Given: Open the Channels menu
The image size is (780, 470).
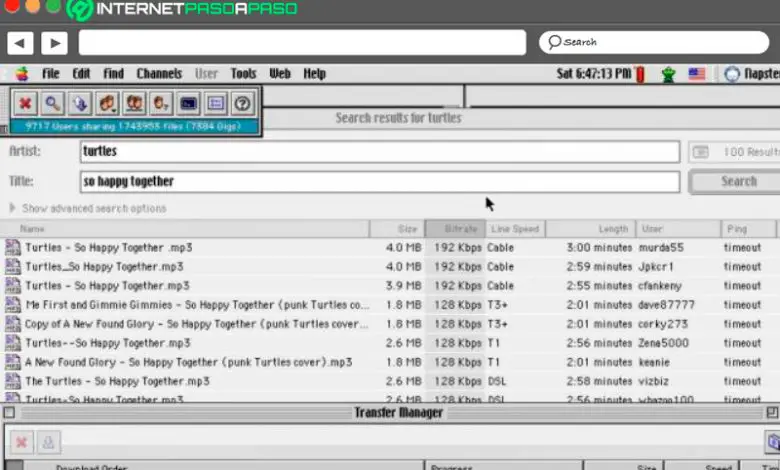Looking at the screenshot, I should [x=159, y=74].
